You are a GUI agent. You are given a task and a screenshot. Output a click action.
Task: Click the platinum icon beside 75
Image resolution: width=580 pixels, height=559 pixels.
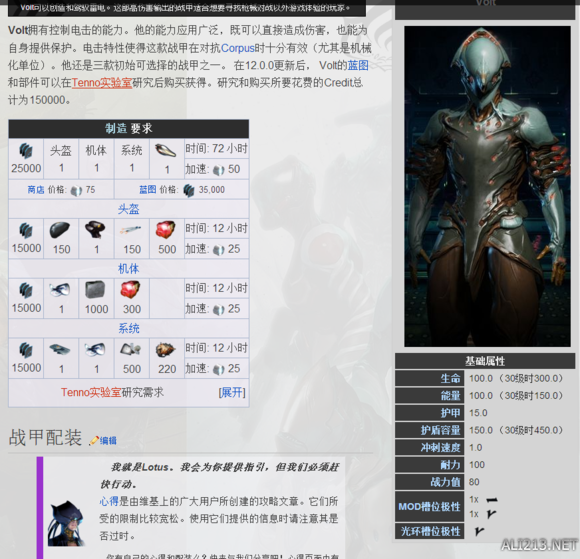click(76, 190)
